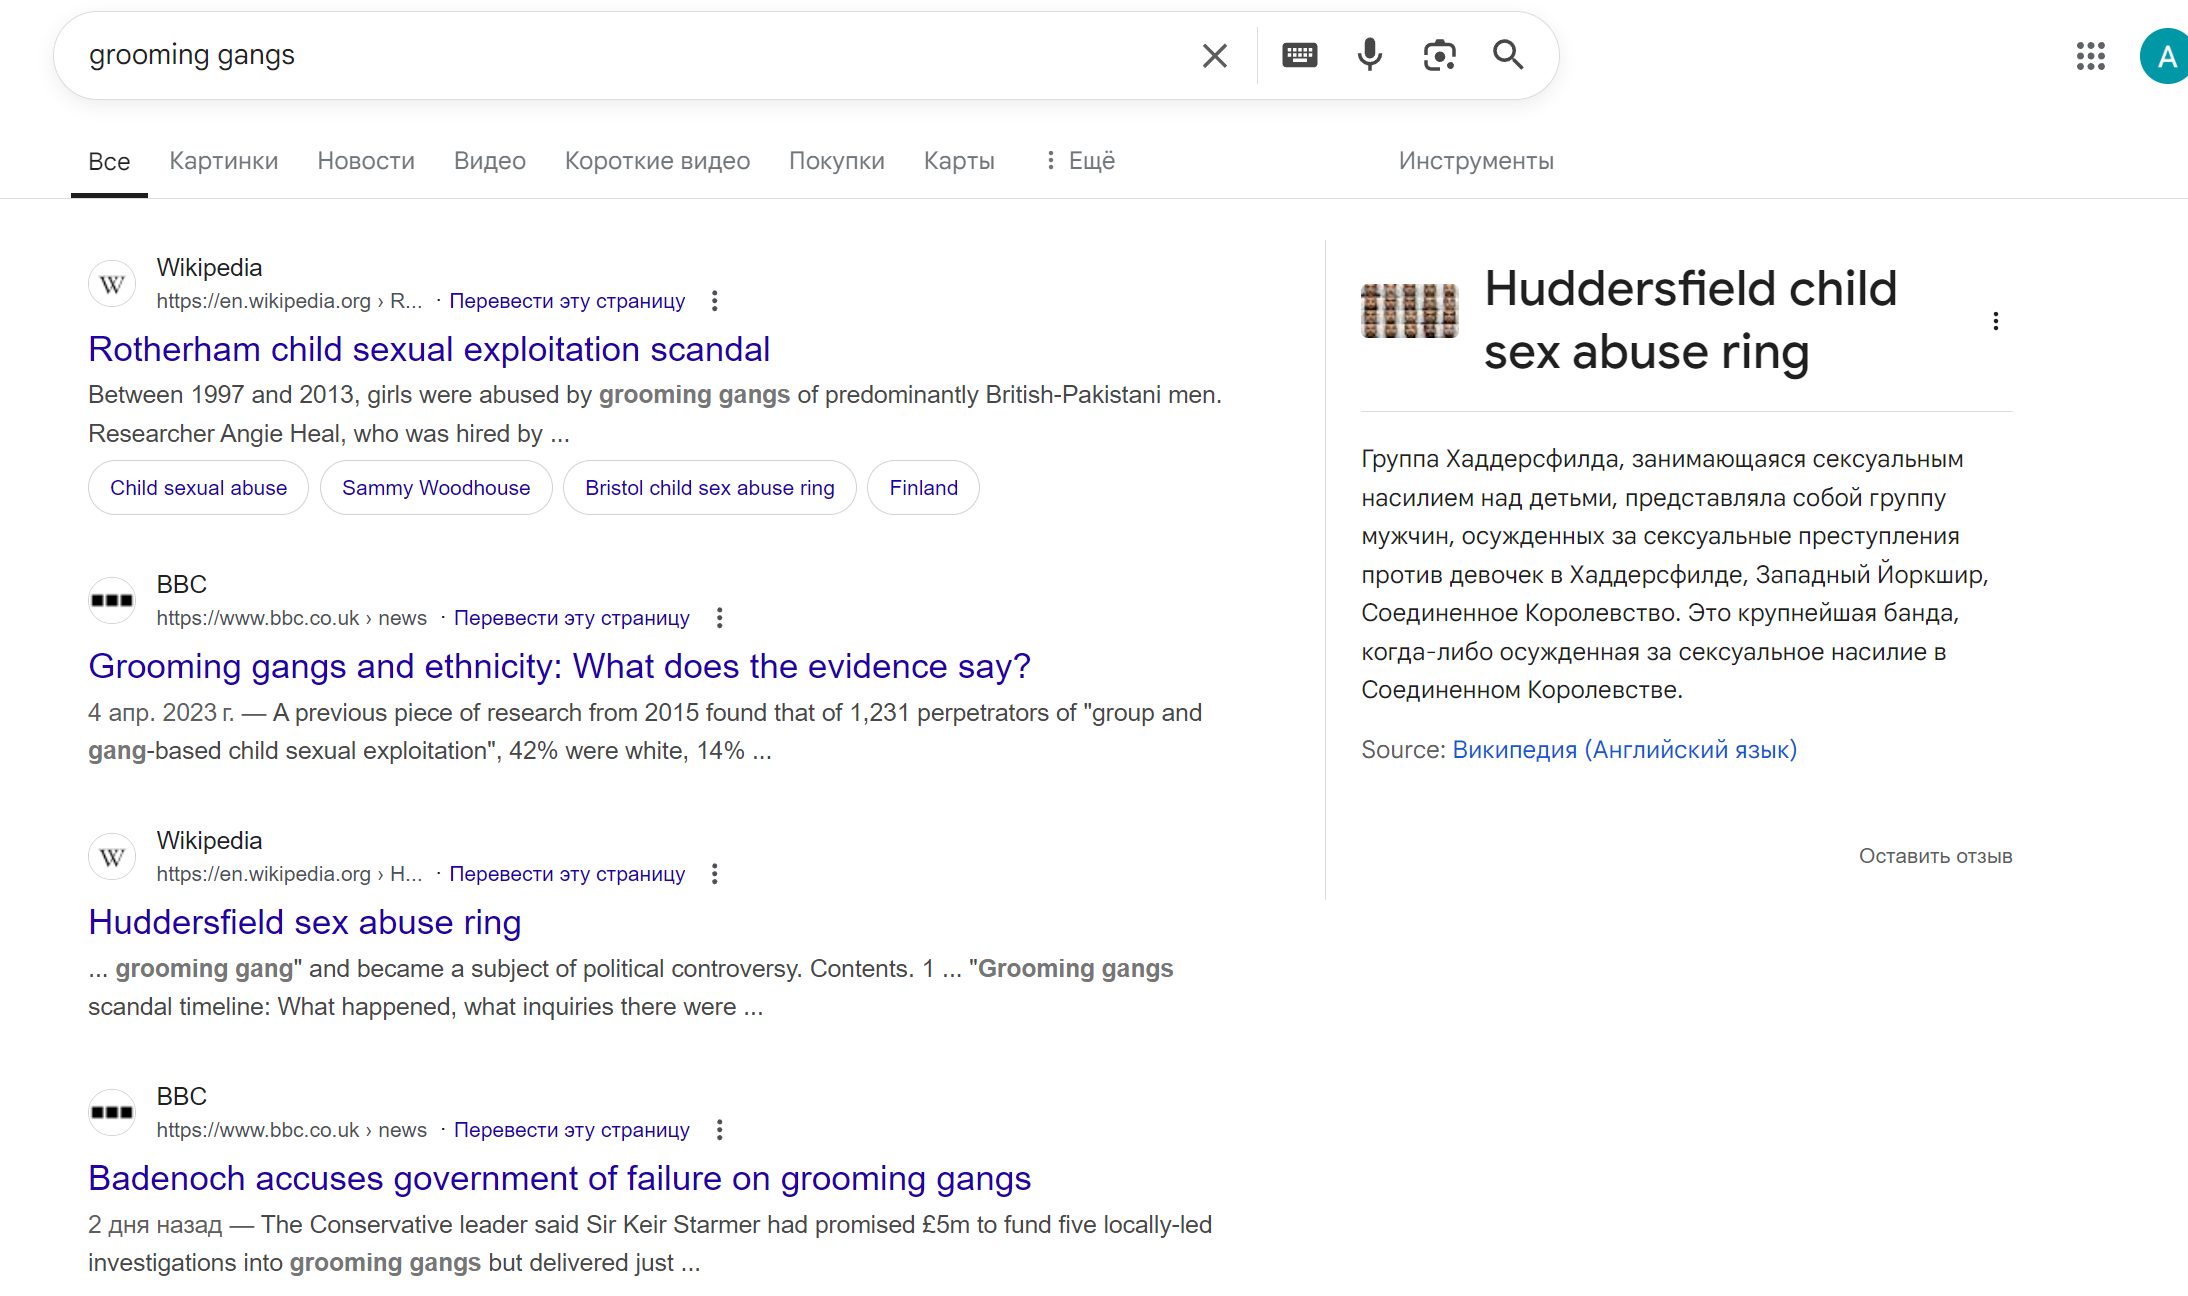This screenshot has height=1296, width=2188.
Task: Open Википедия (Английский язык) source link
Action: coord(1624,750)
